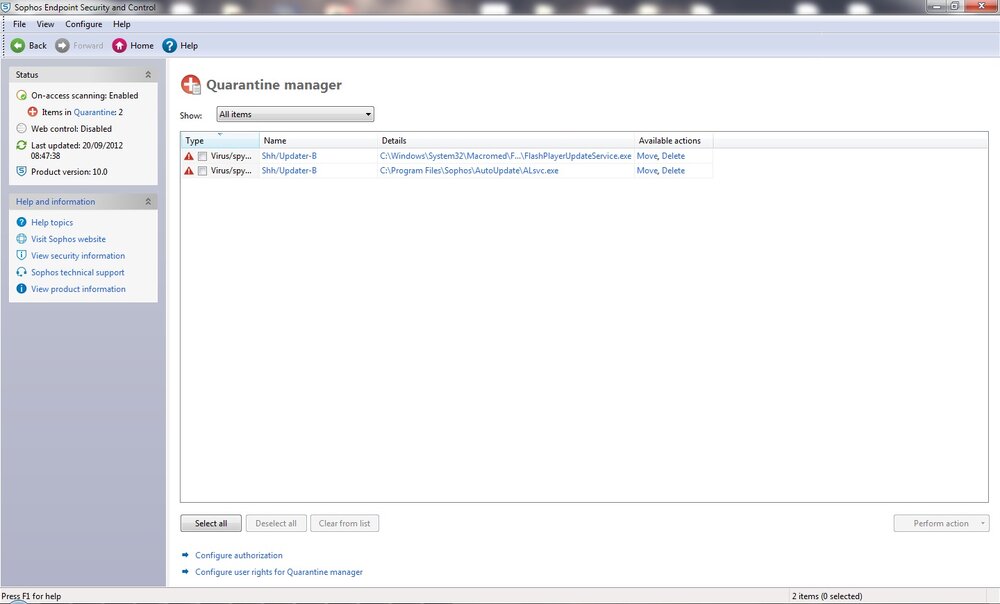
Task: Open the Help topics link
Action: point(52,222)
